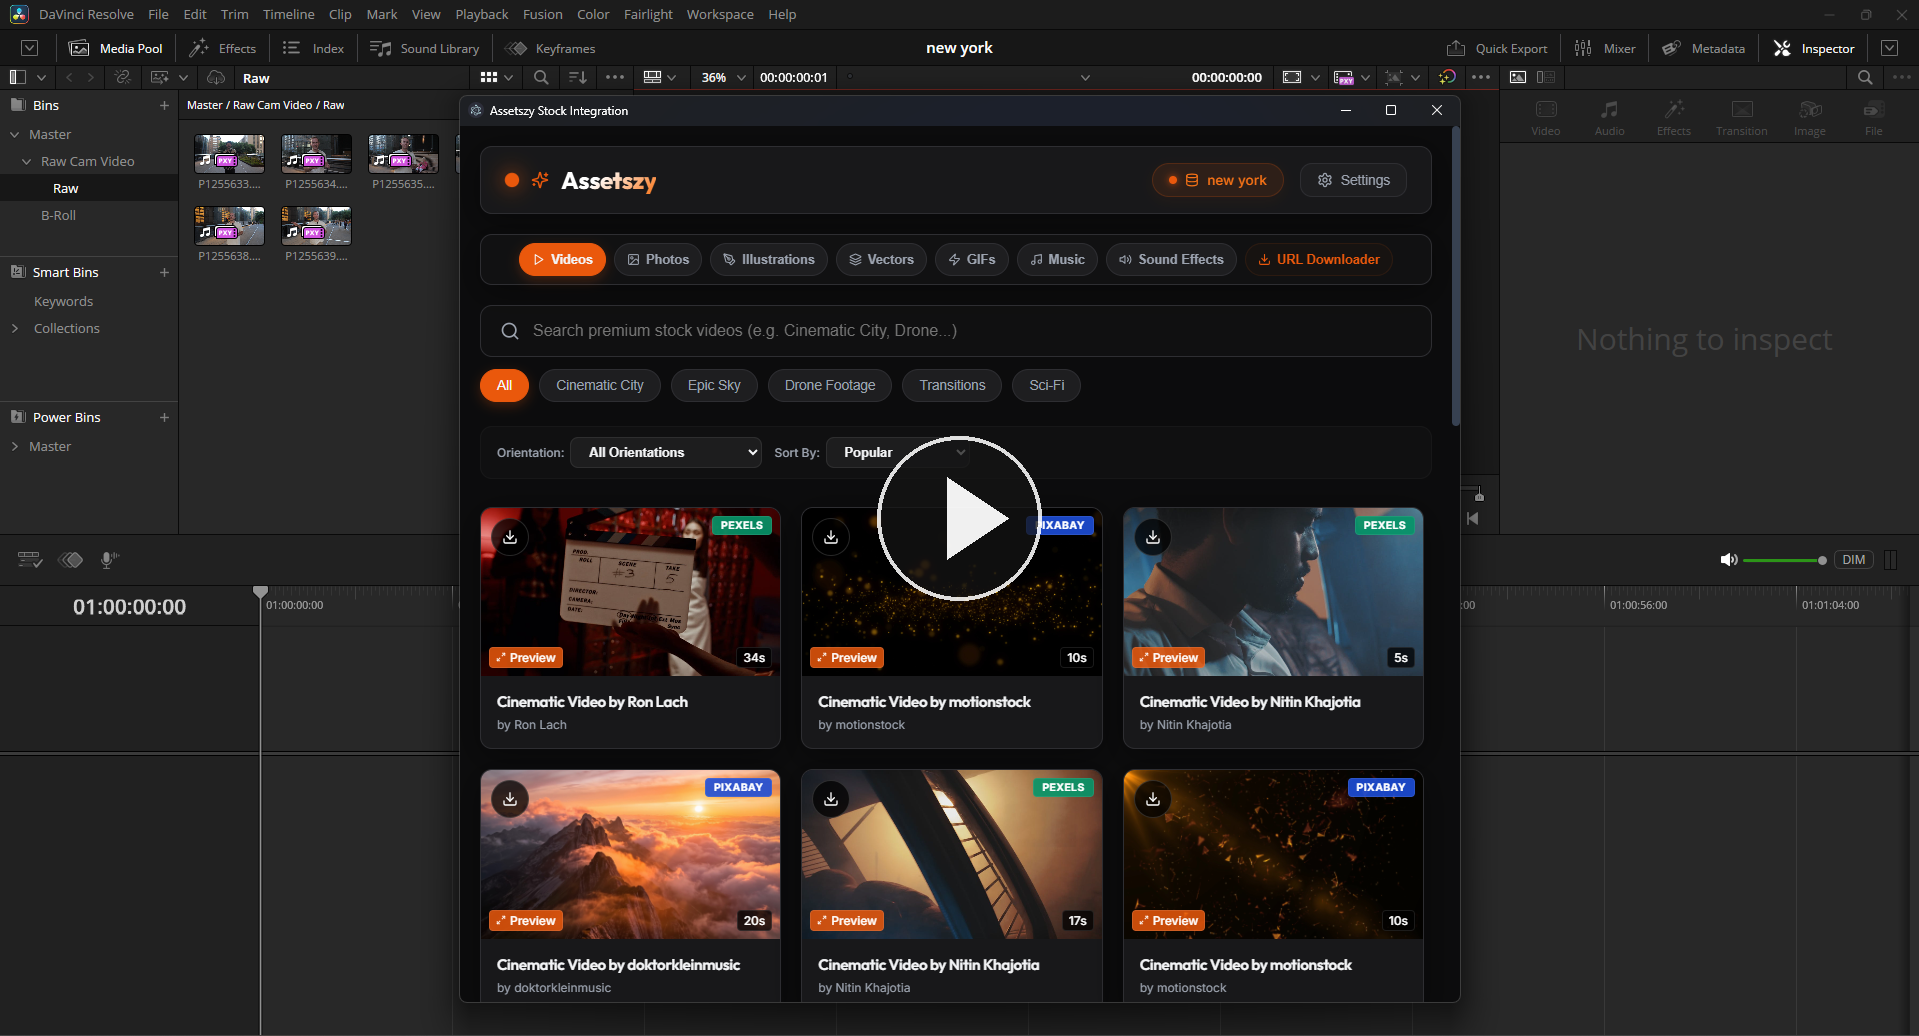Preview the Nitin Khajotia 5s video
Viewport: 1919px width, 1036px height.
click(1168, 658)
